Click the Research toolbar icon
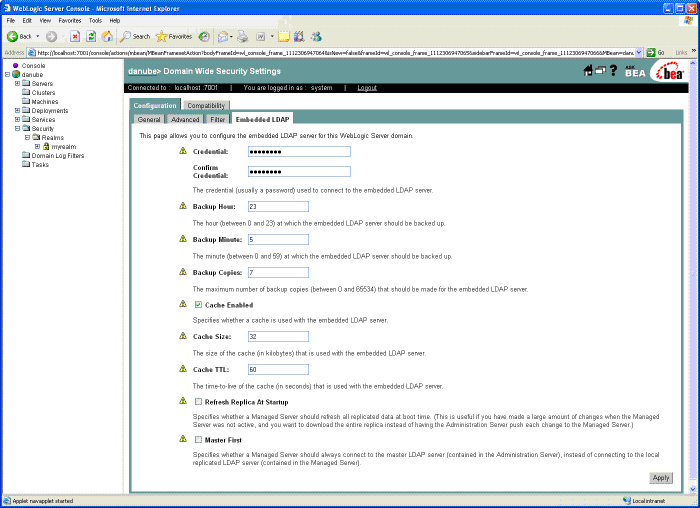Screen dimensions: 700x508 pyautogui.click(x=299, y=37)
